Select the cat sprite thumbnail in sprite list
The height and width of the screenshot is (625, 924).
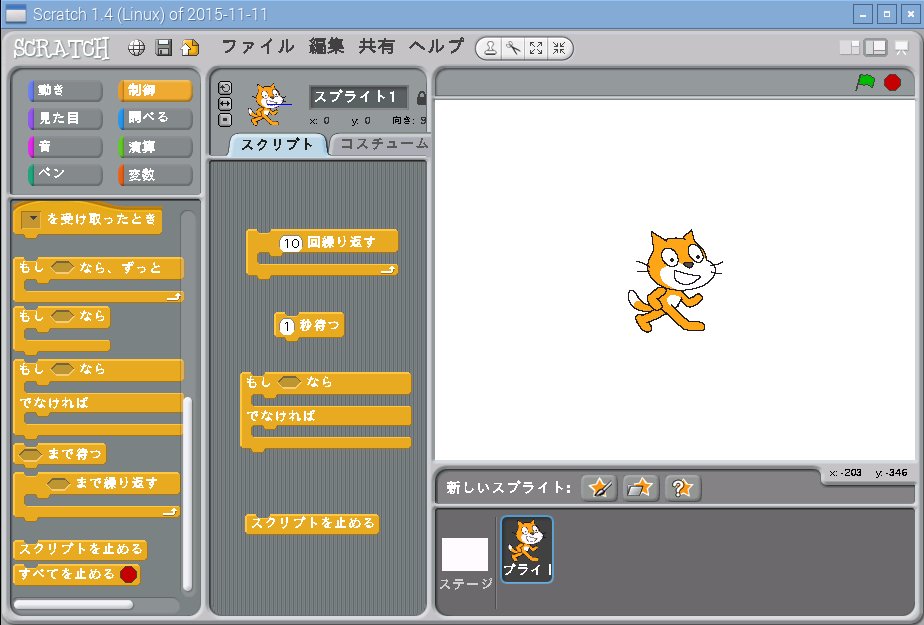527,550
